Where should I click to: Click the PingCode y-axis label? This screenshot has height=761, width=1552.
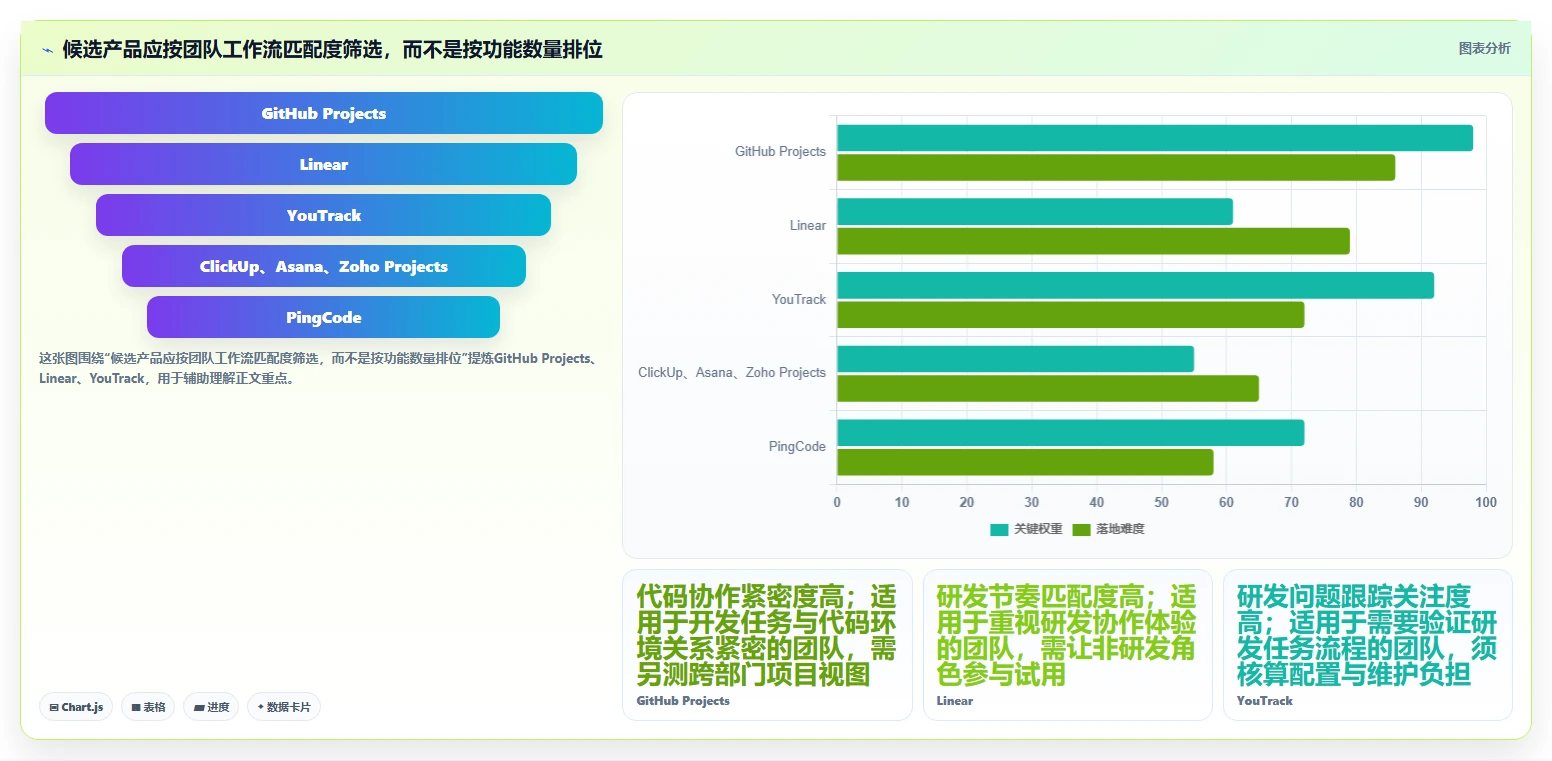797,447
